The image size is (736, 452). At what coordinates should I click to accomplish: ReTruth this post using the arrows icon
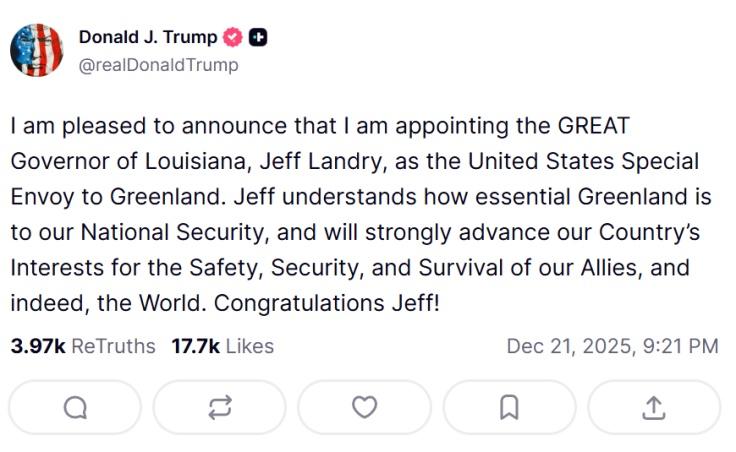point(220,407)
